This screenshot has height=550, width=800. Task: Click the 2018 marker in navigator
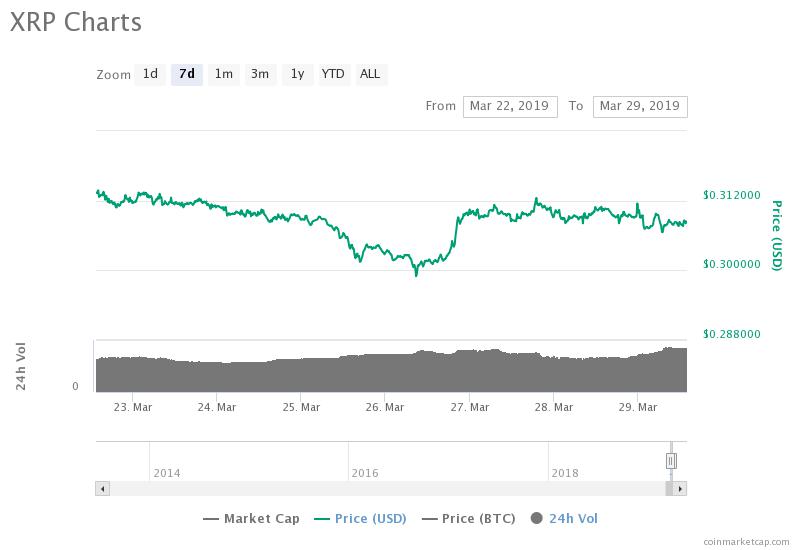[565, 473]
